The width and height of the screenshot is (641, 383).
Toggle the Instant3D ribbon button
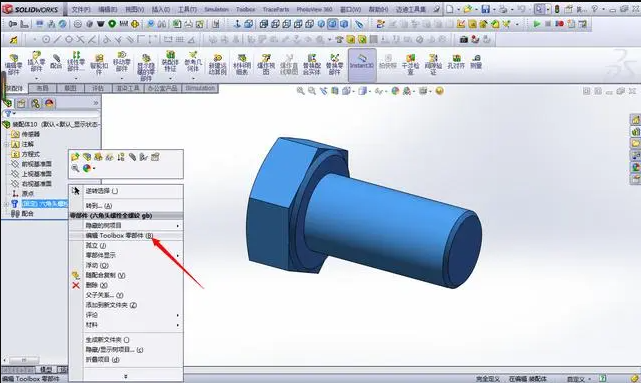coord(362,65)
